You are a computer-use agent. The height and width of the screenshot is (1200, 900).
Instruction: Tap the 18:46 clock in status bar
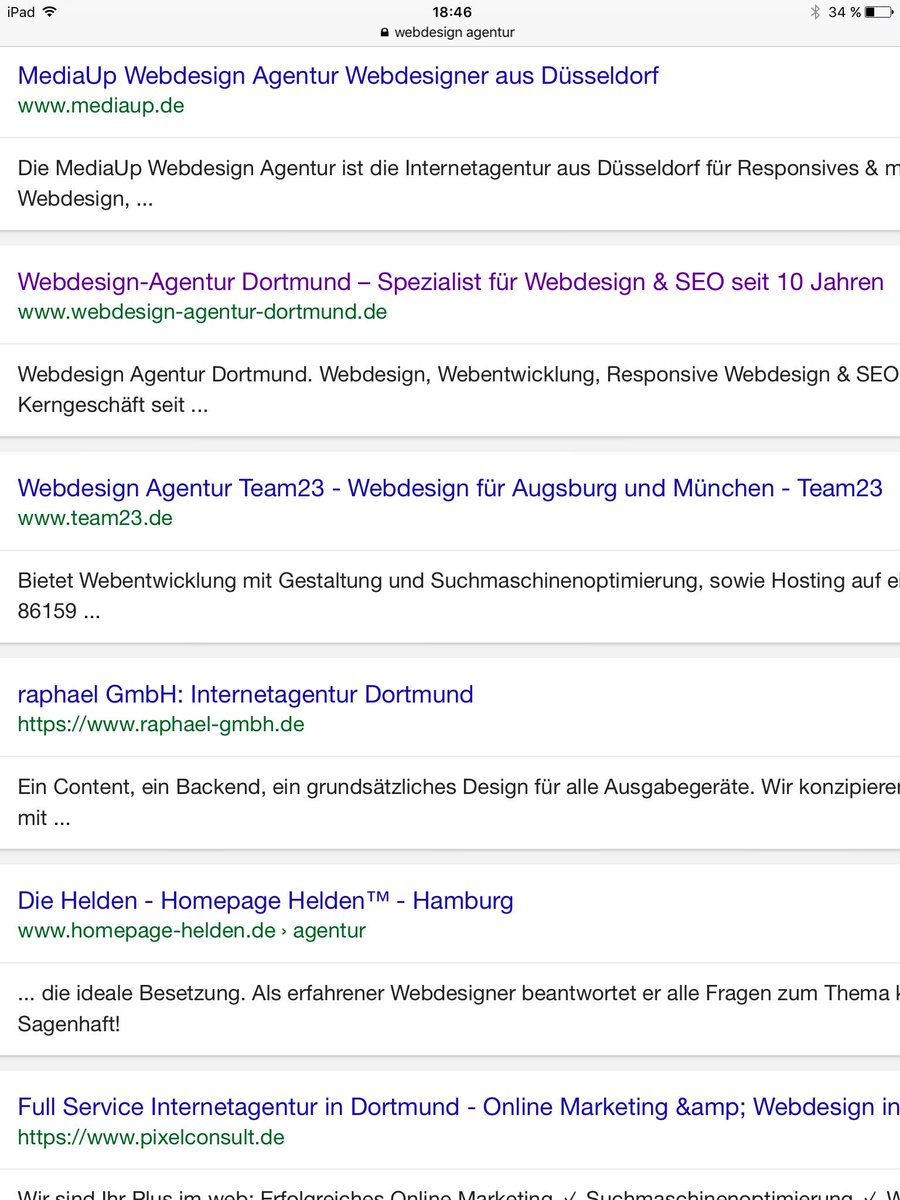coord(452,12)
